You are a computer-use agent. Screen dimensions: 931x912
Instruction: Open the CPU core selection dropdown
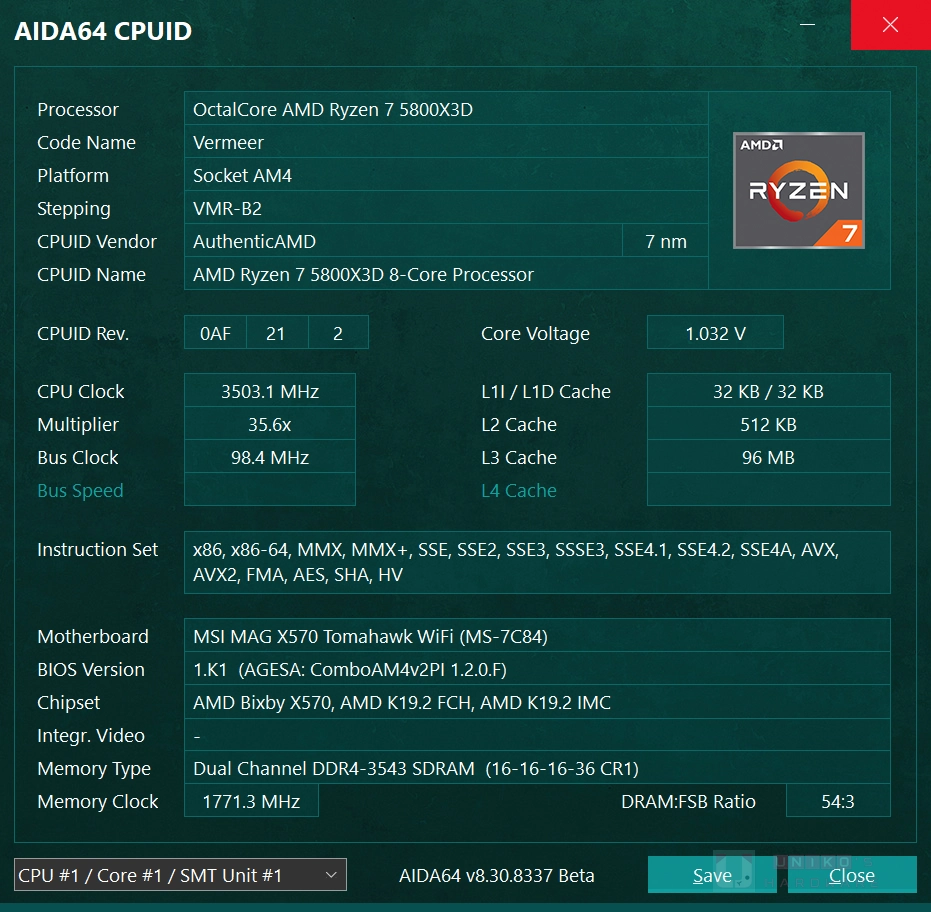[180, 875]
